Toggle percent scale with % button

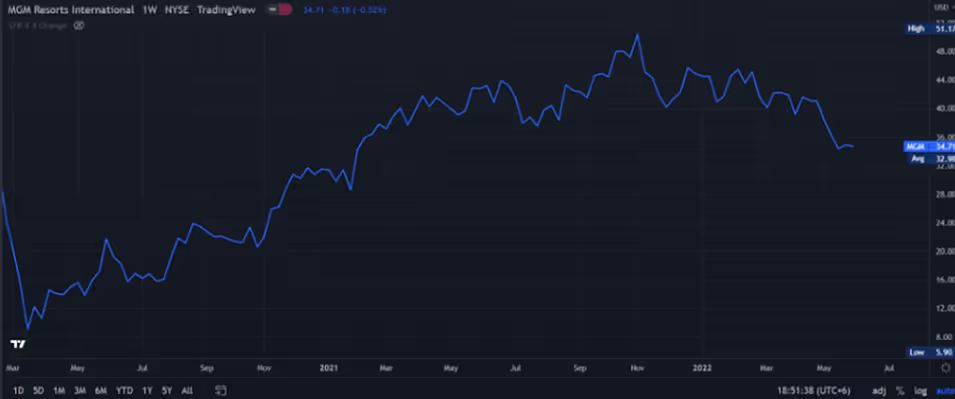(x=900, y=390)
